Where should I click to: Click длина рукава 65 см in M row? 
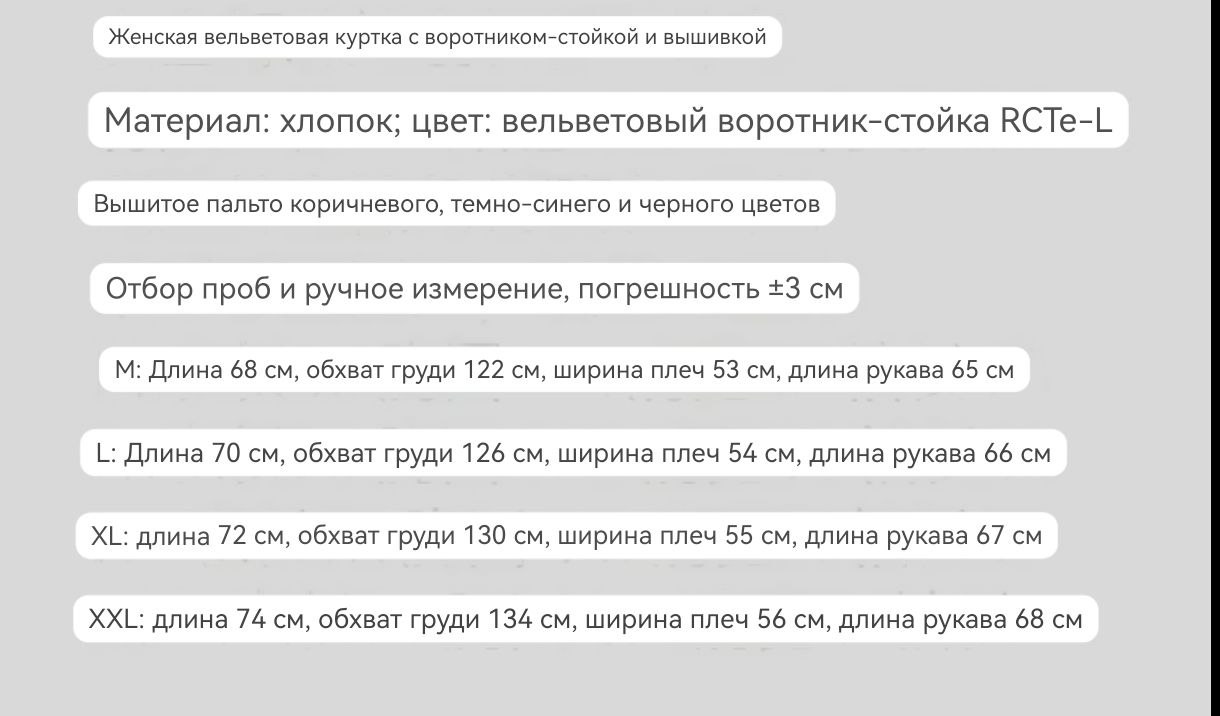pyautogui.click(x=901, y=371)
